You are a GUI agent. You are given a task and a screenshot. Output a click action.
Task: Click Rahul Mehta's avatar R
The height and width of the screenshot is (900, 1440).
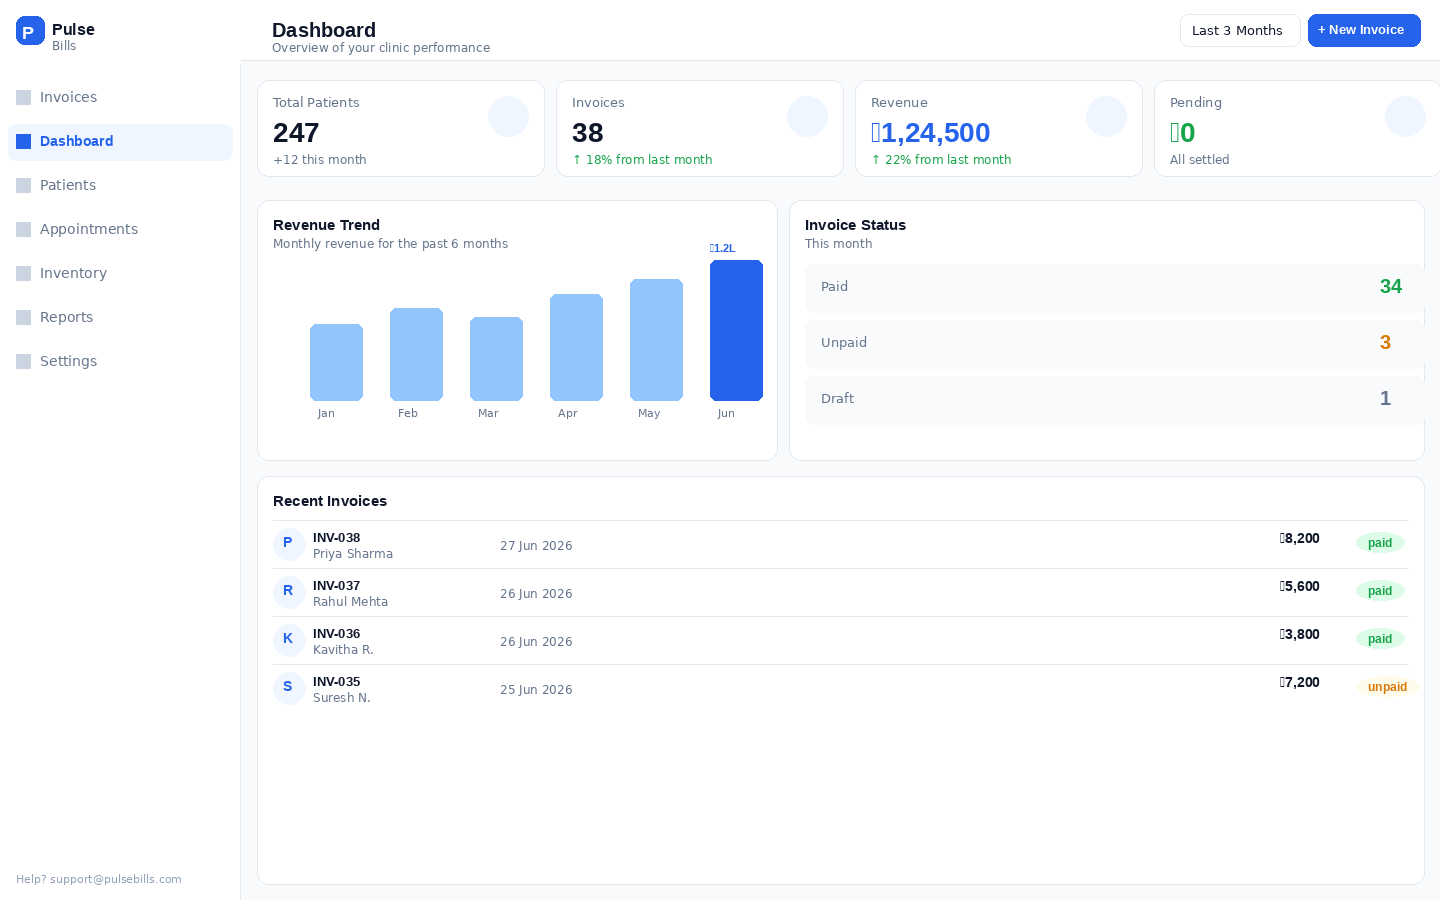(x=289, y=593)
